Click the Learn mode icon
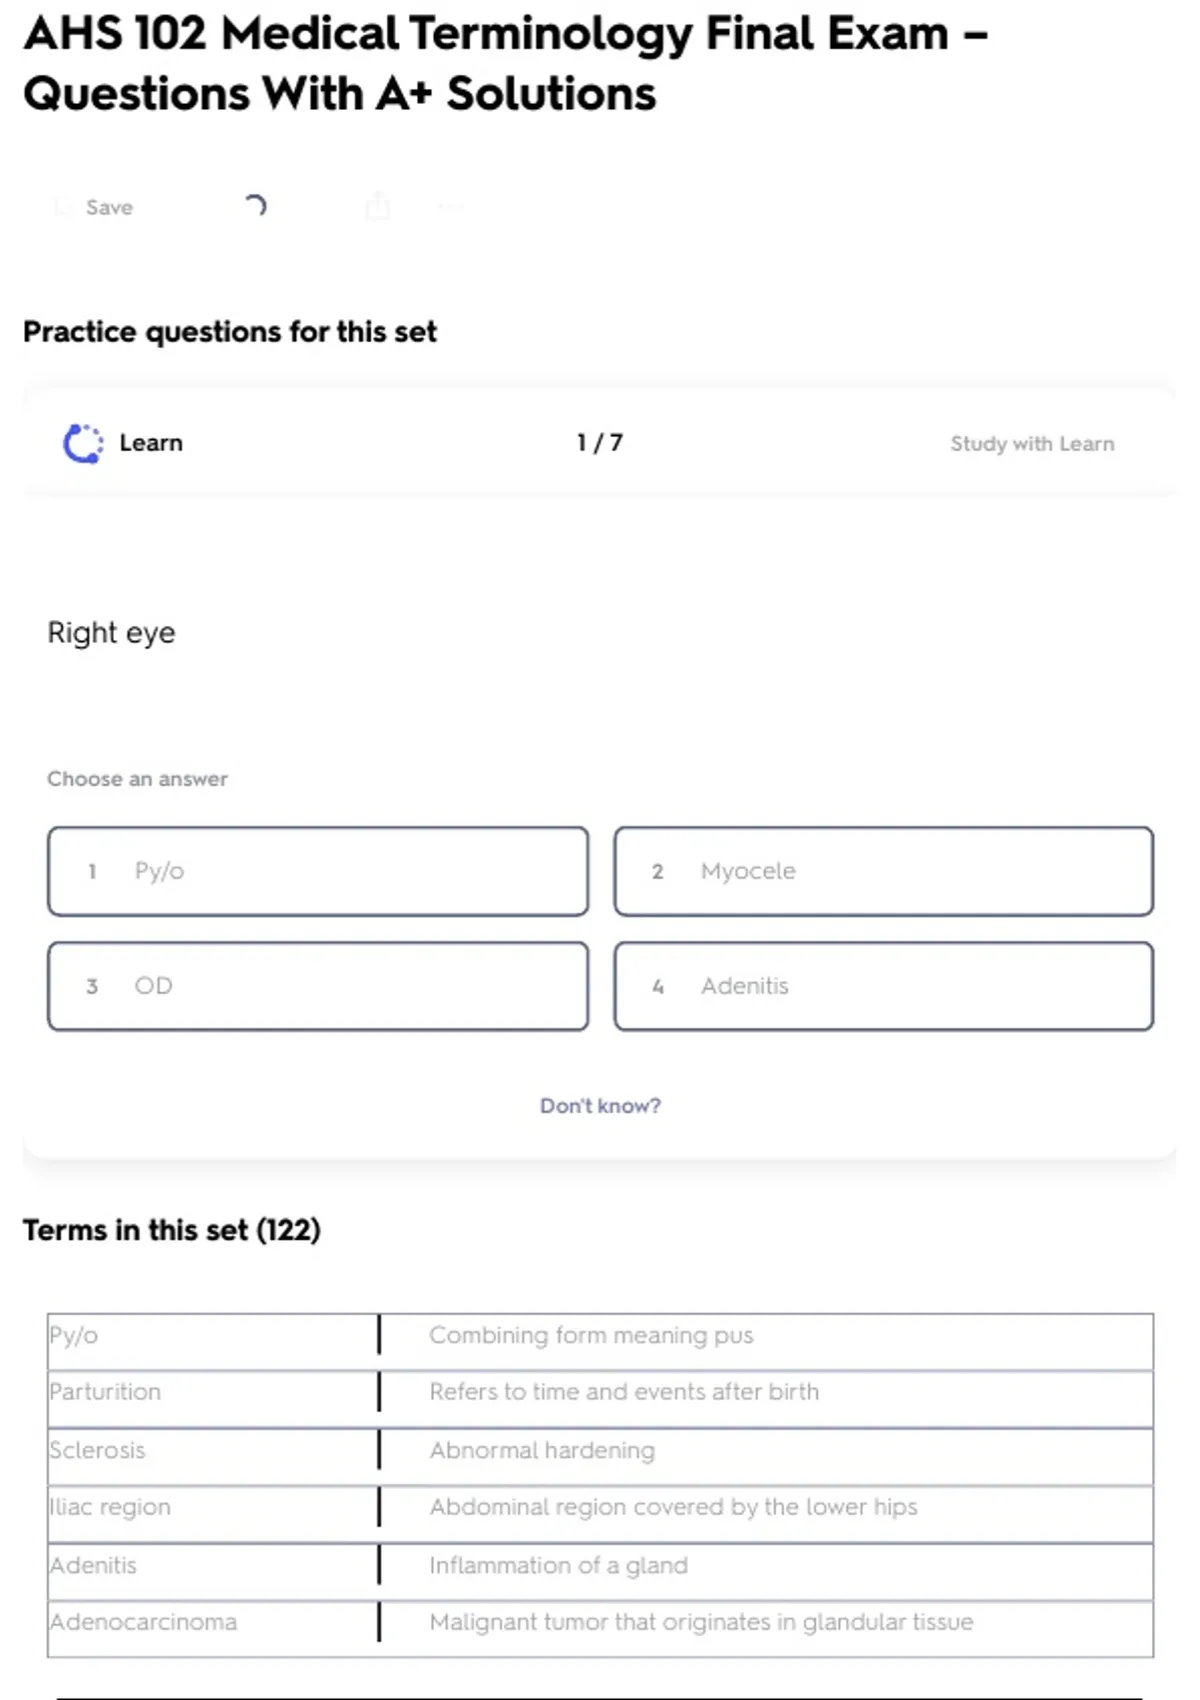Image resolution: width=1200 pixels, height=1700 pixels. point(83,443)
